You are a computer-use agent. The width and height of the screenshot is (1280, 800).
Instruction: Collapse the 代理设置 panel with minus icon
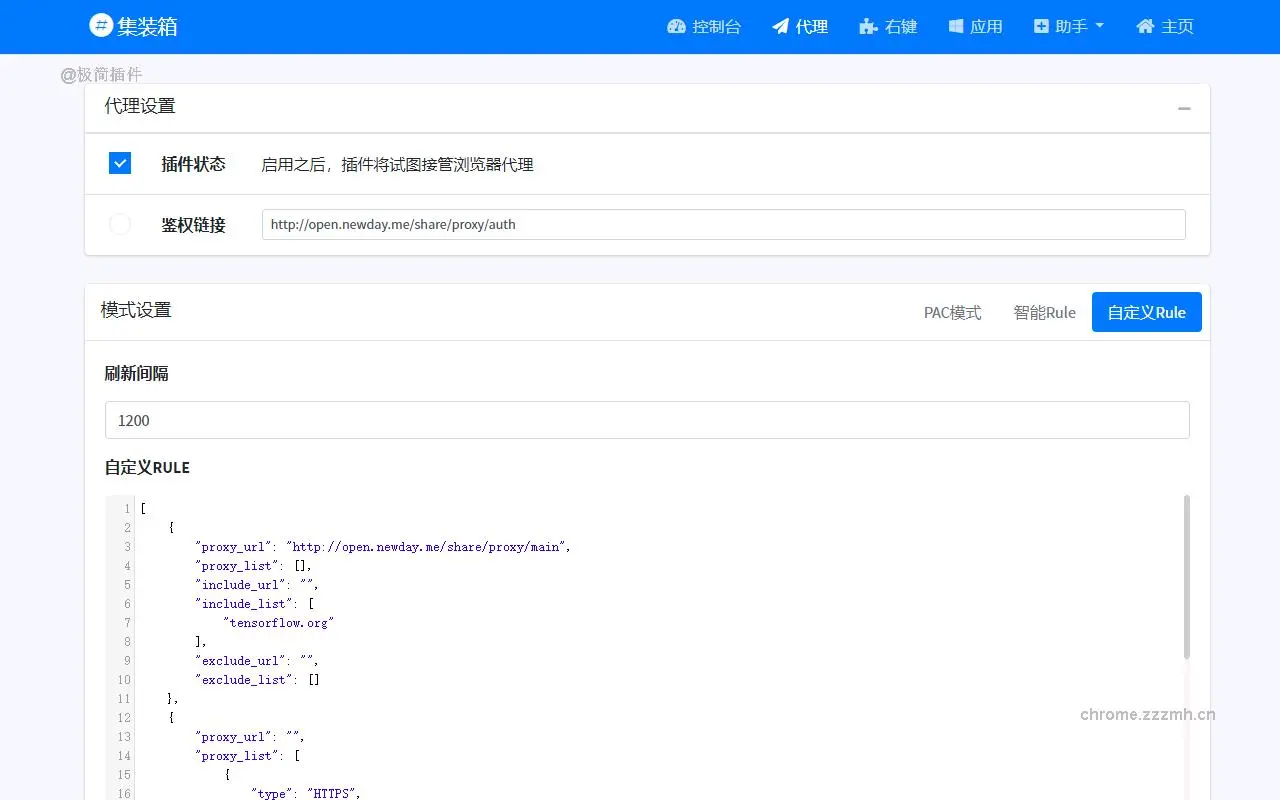pyautogui.click(x=1183, y=108)
